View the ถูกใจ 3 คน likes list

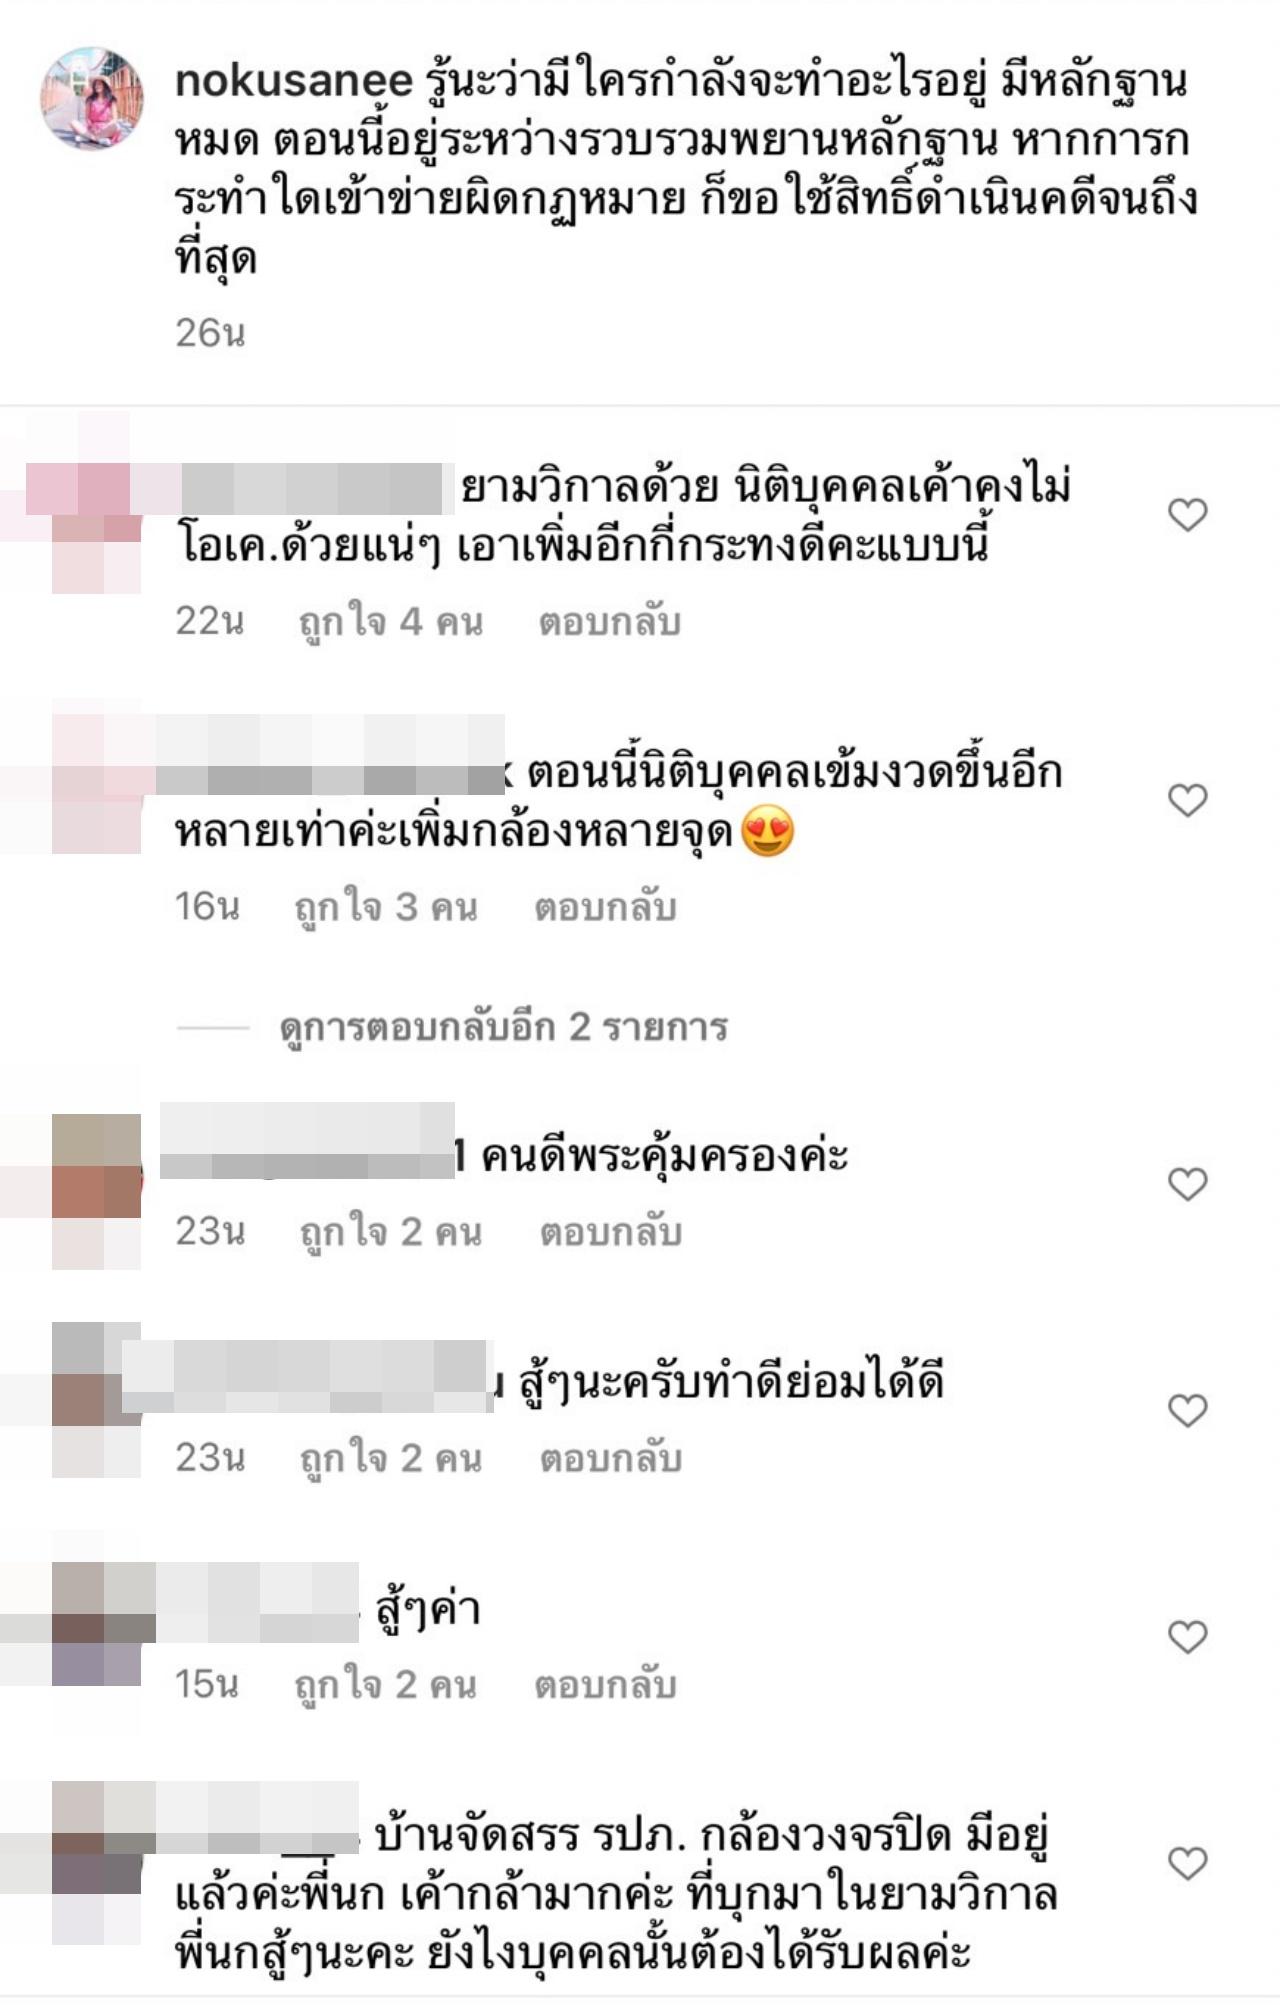pos(386,907)
